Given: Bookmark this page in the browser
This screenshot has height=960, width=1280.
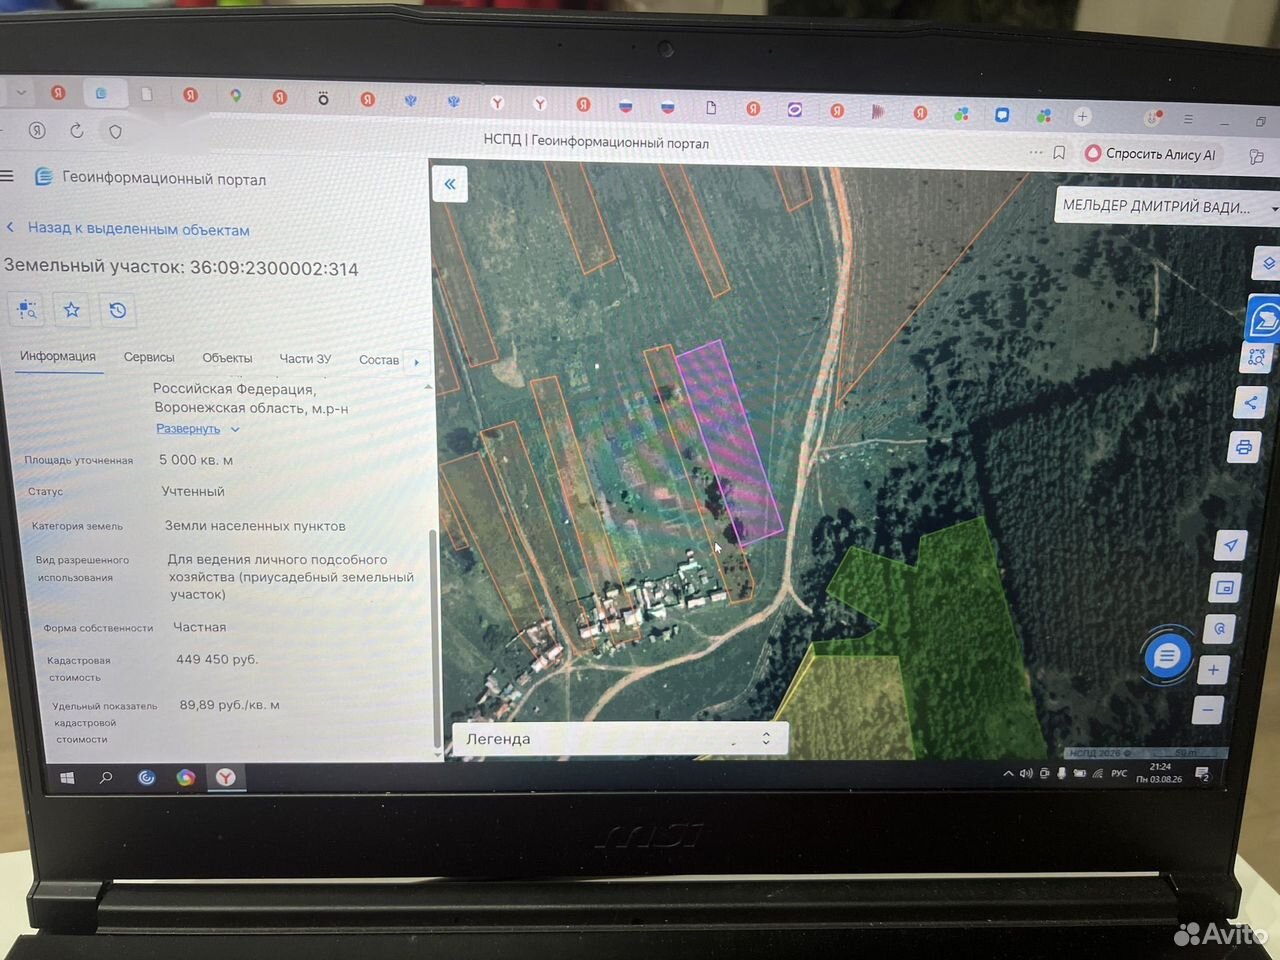Looking at the screenshot, I should point(1059,152).
